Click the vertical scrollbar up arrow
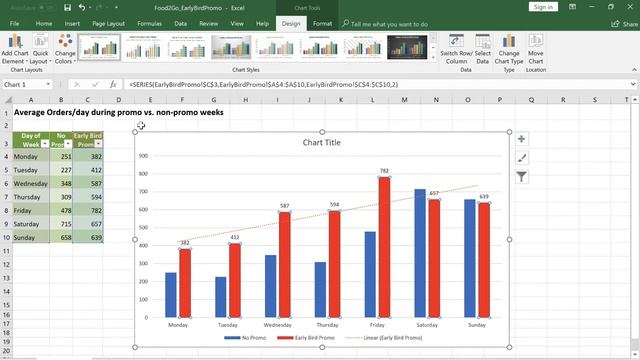 (635, 100)
